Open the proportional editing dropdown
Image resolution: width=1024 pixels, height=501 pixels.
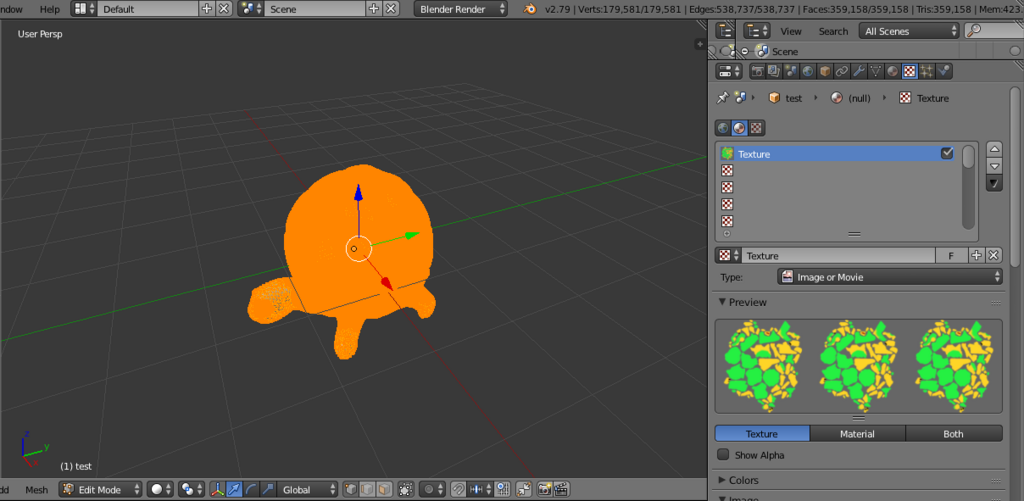(432, 489)
